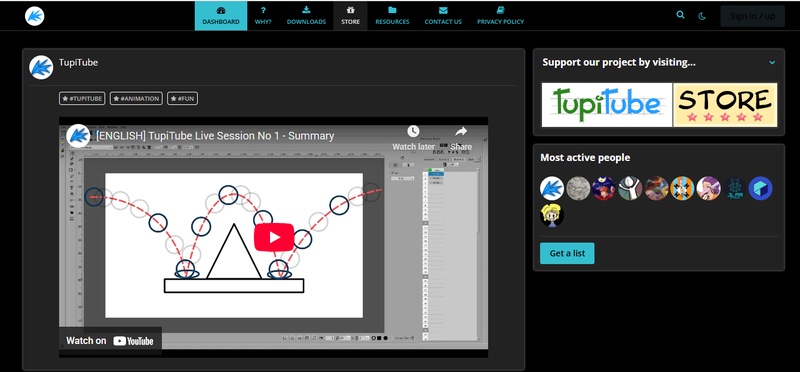This screenshot has height=372, width=800.
Task: Open the STORE banner with stars
Action: coord(725,105)
